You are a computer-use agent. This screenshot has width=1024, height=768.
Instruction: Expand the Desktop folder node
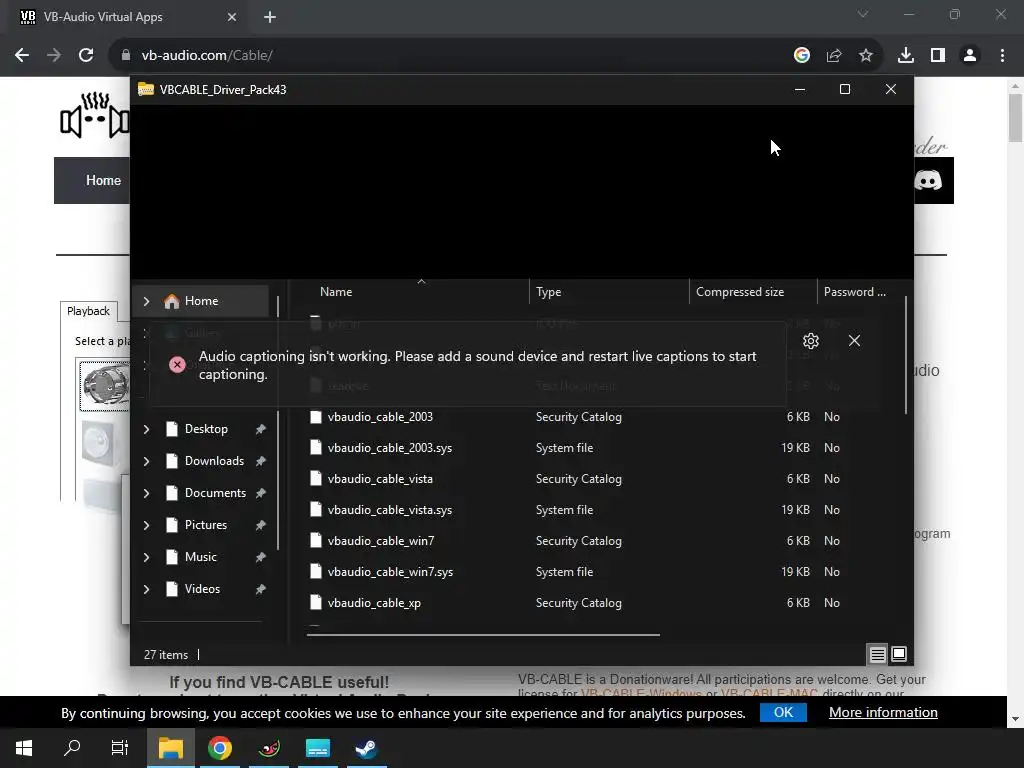tap(146, 429)
